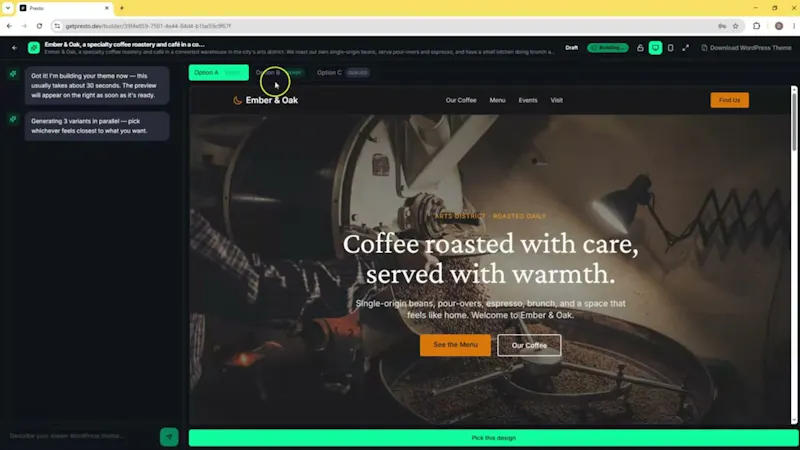Open Visit nav link in preview

coord(557,101)
